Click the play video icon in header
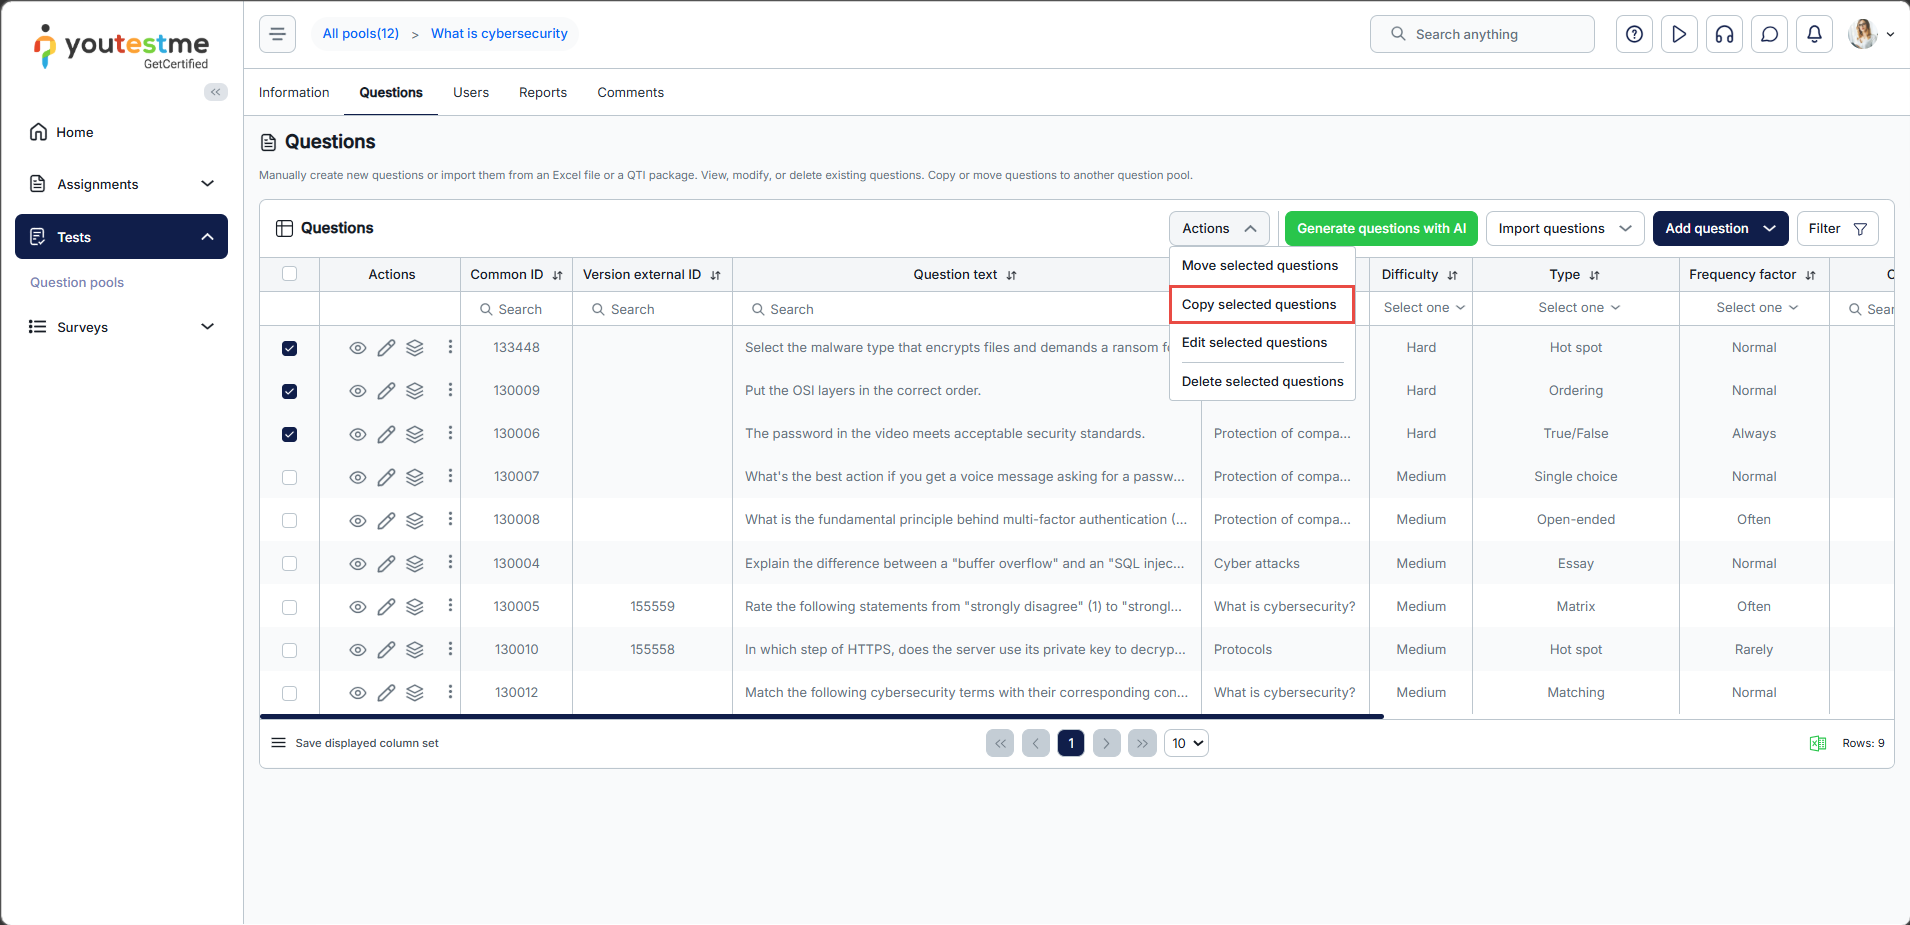 [x=1679, y=34]
